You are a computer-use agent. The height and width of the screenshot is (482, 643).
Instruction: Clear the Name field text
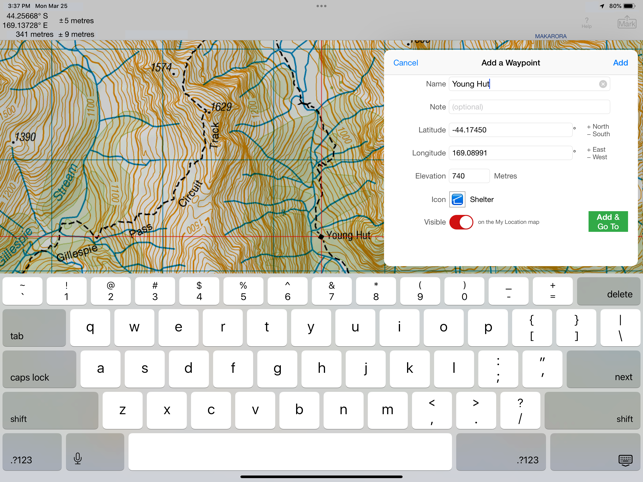(603, 84)
